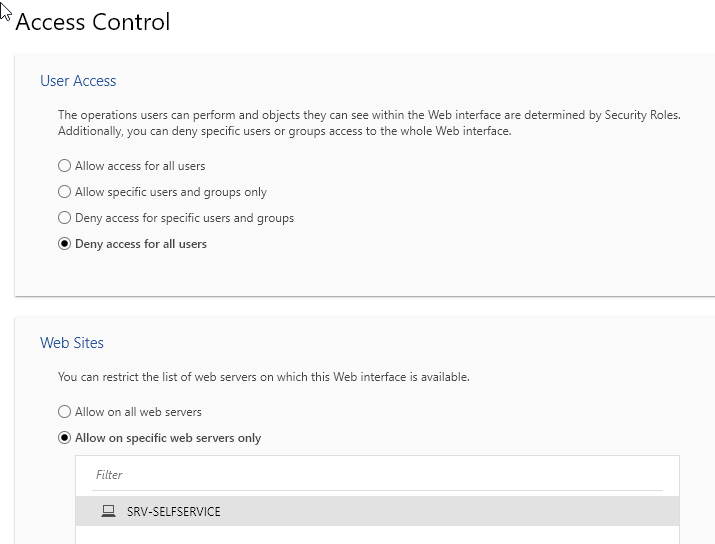Click the bold 'Allow on specific web servers only' label
The width and height of the screenshot is (715, 544).
[168, 438]
